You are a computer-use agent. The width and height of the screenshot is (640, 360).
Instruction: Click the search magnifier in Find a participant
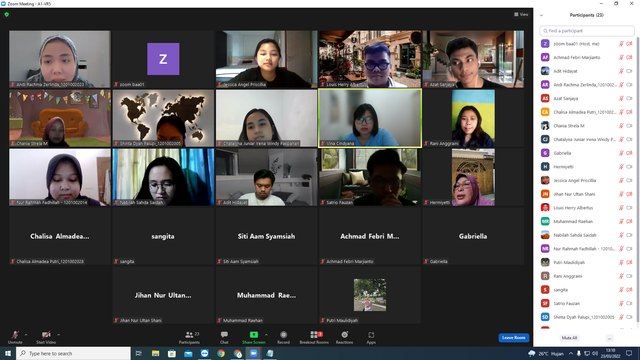pos(545,31)
